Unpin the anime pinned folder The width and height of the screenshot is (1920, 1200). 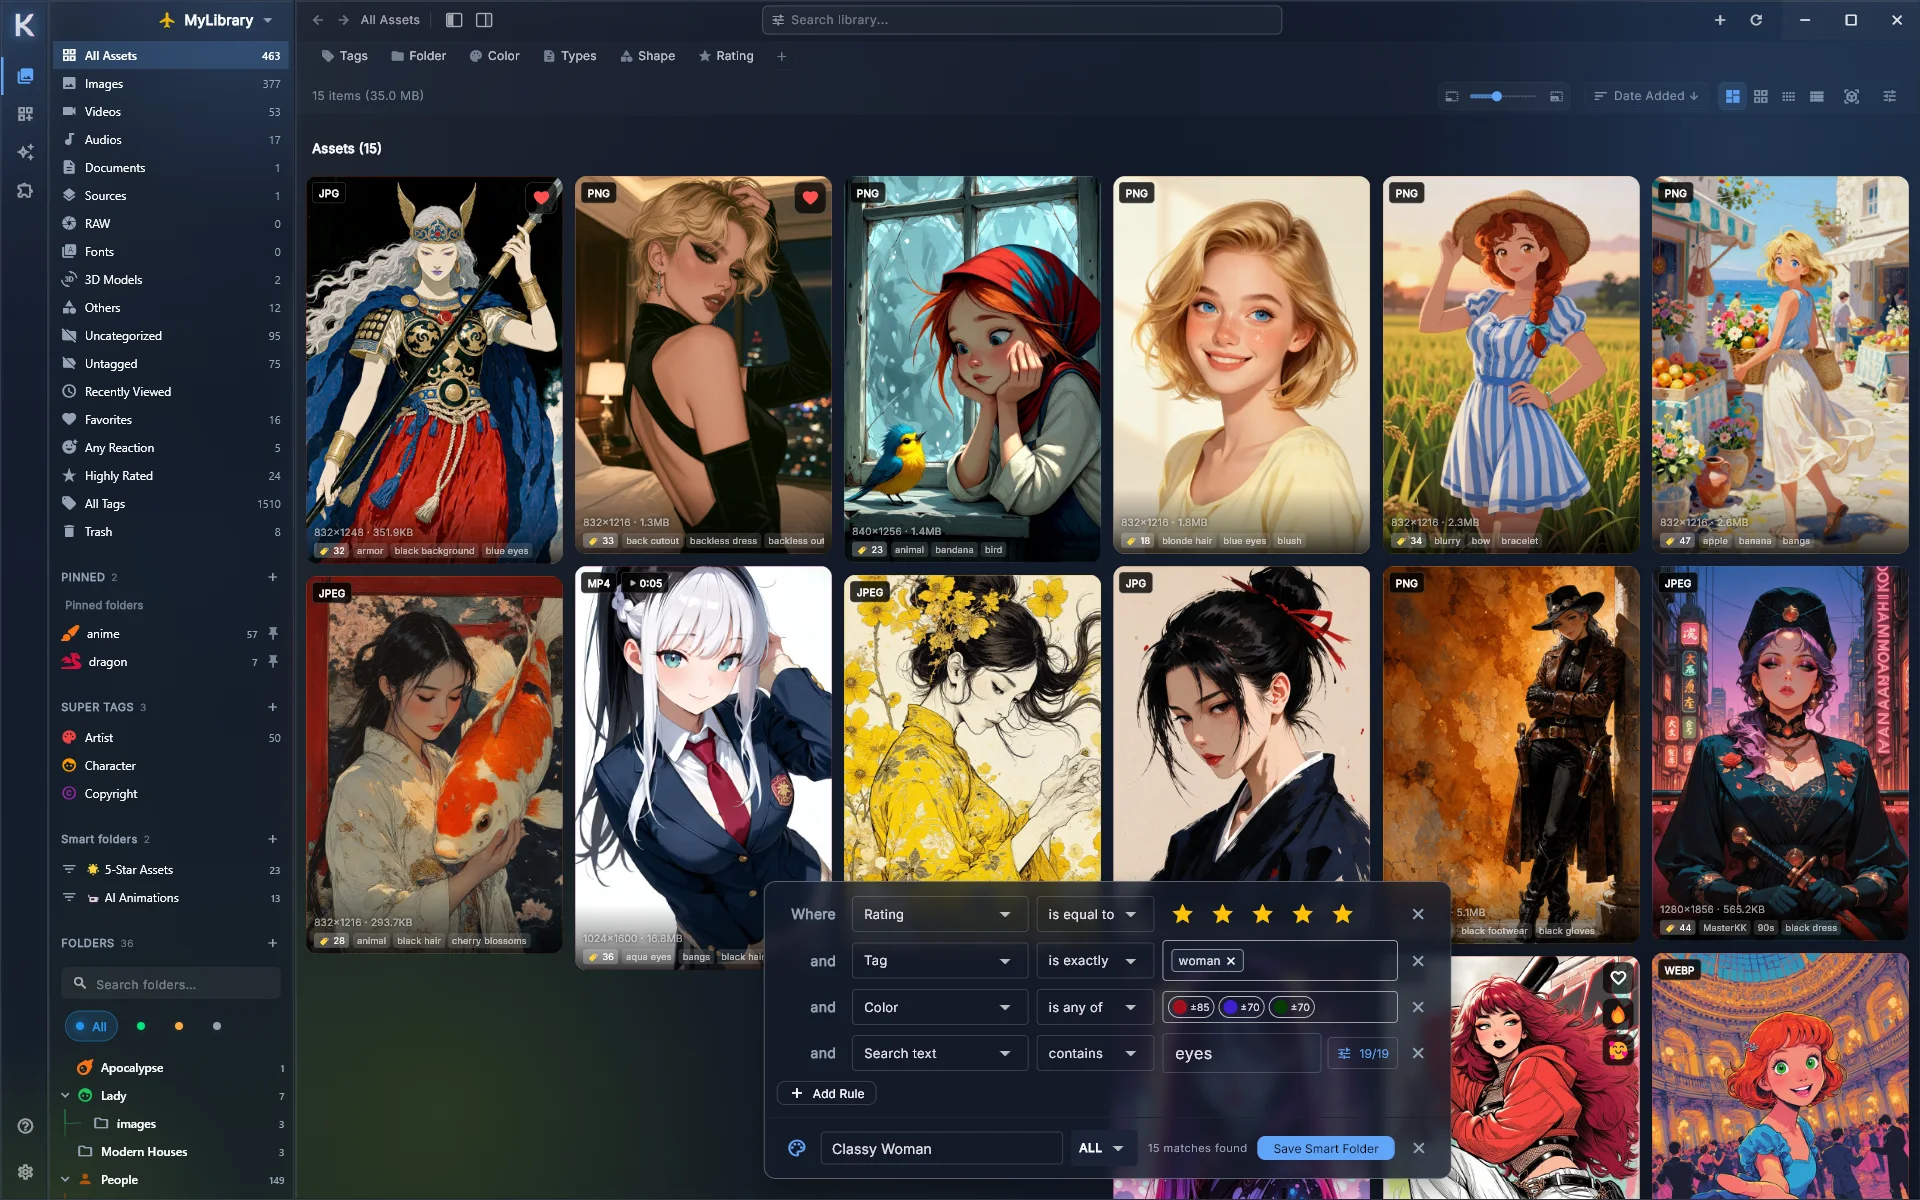coord(273,633)
